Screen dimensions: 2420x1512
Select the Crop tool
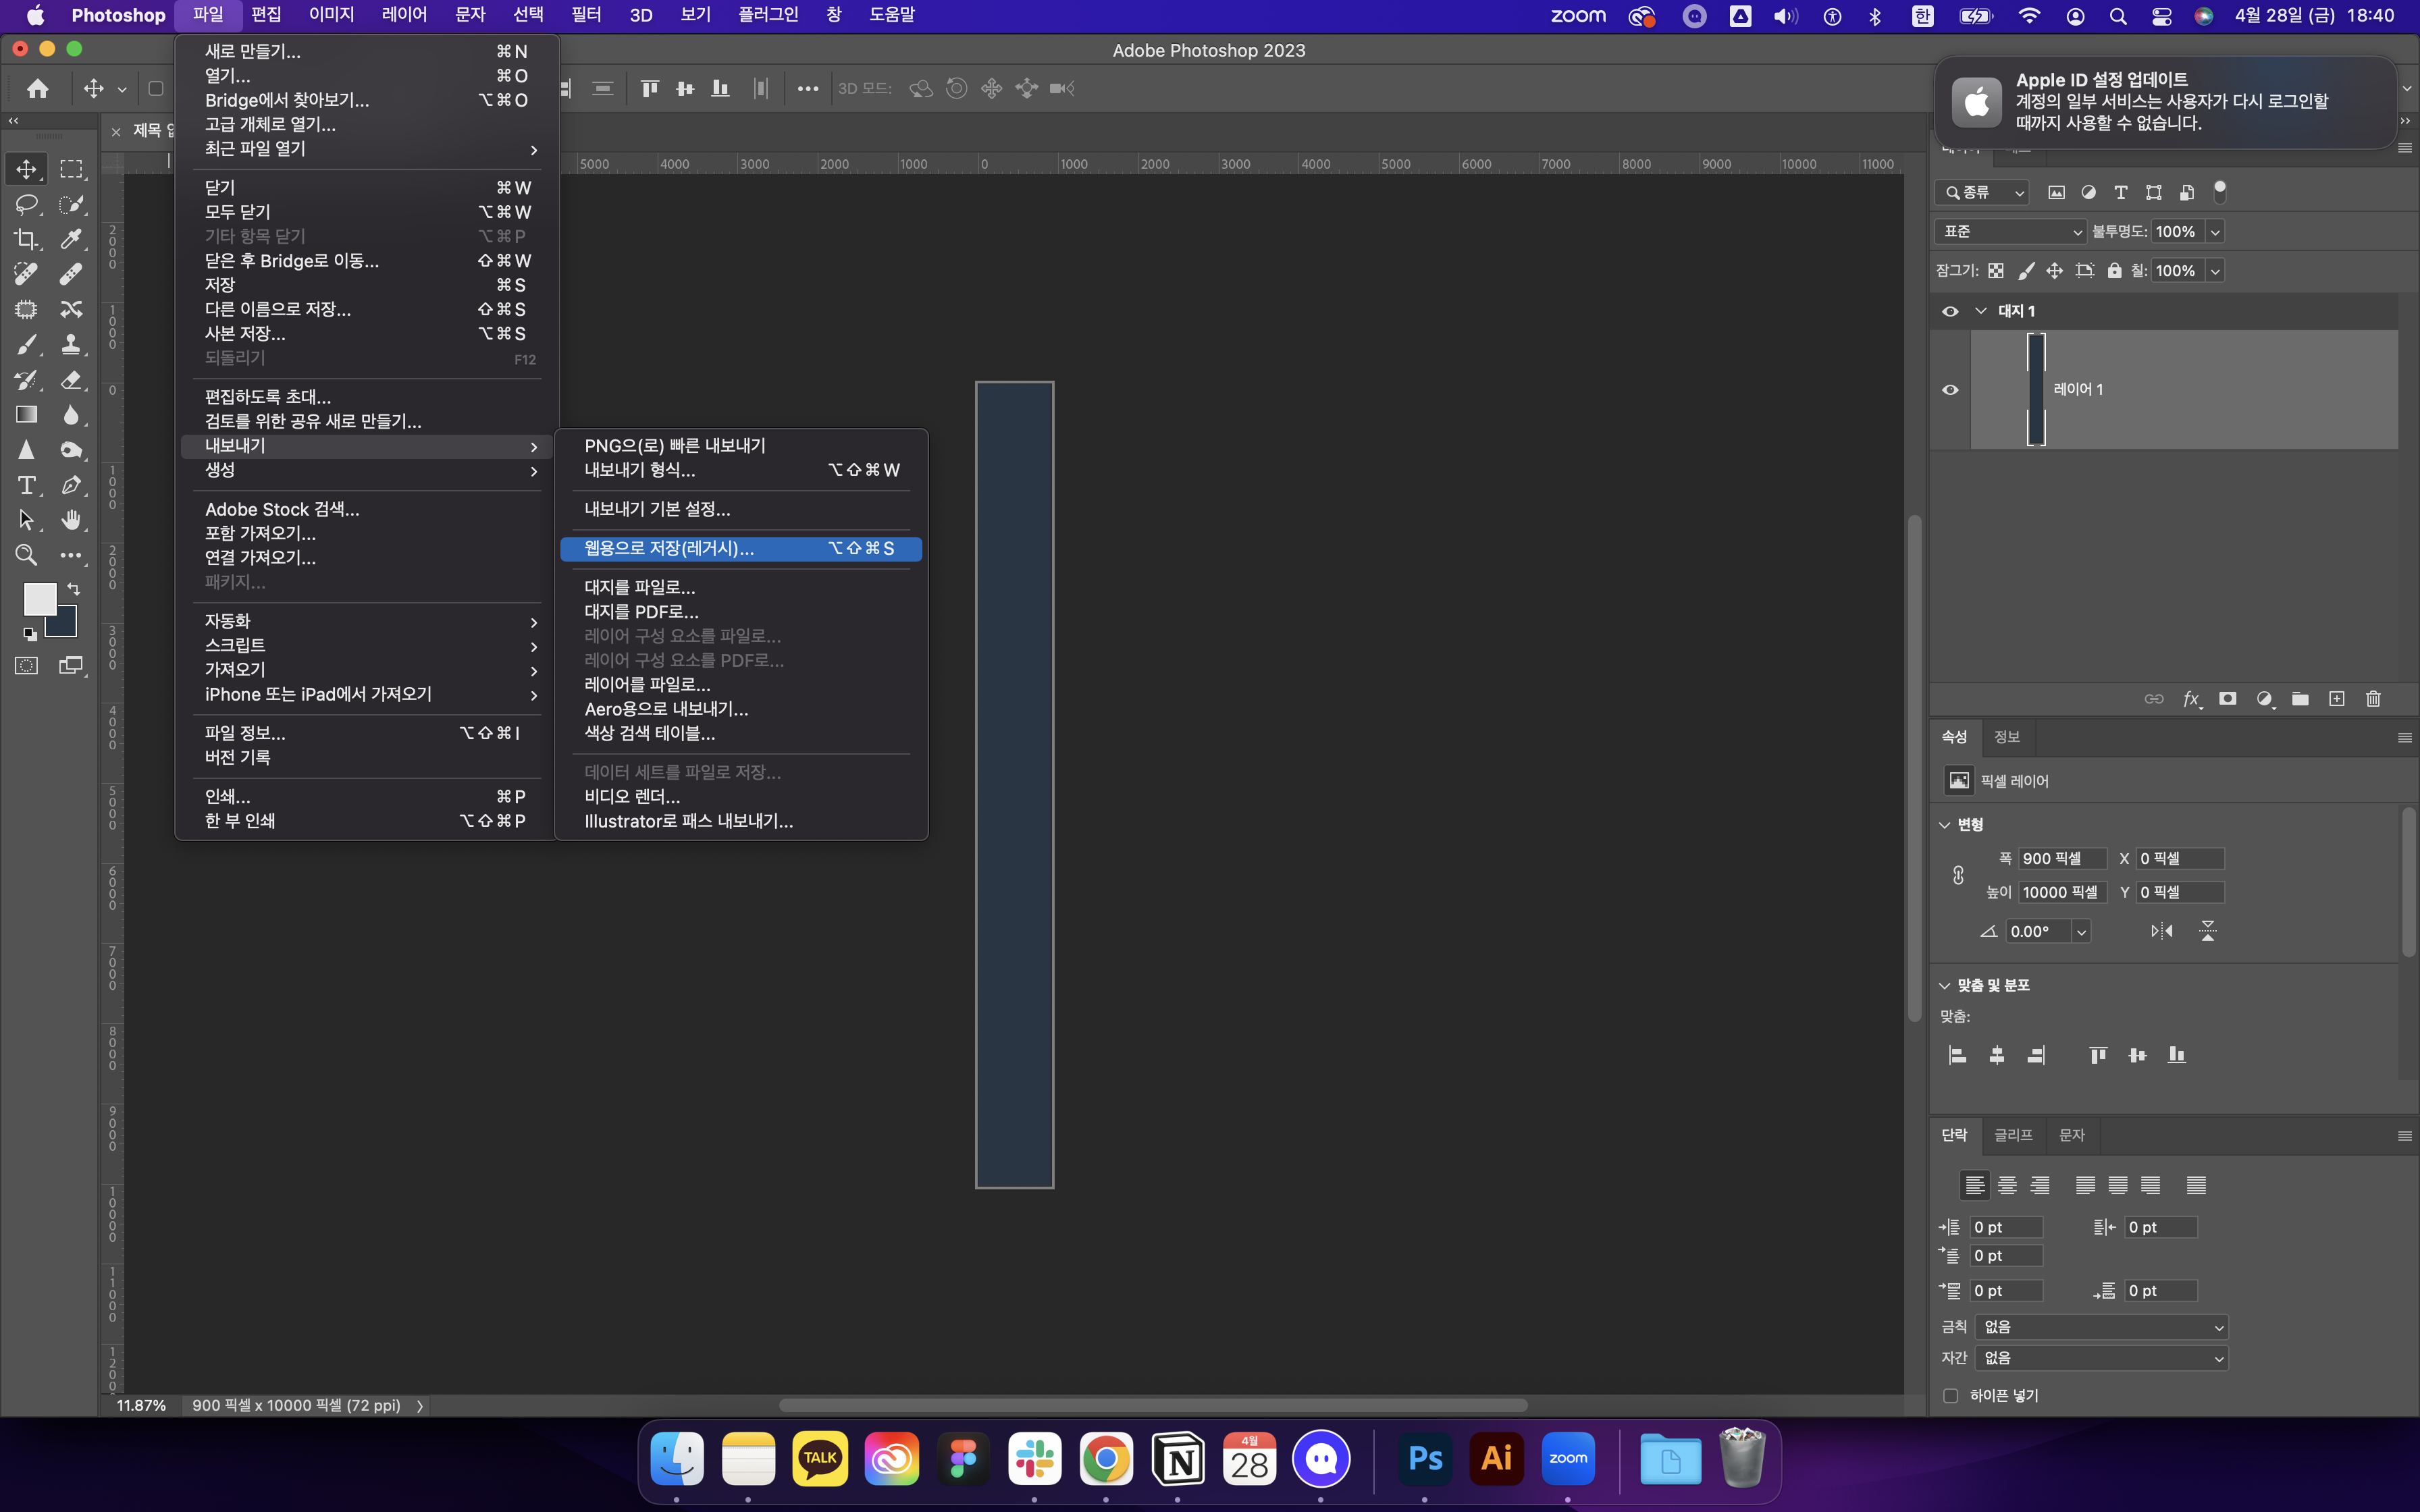(26, 239)
